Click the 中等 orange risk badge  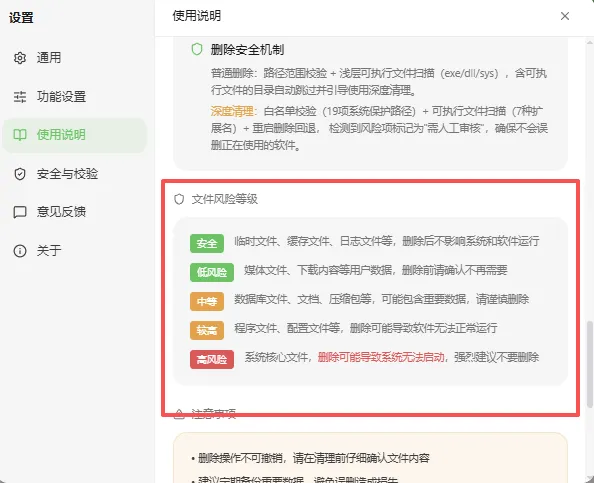[x=207, y=301]
